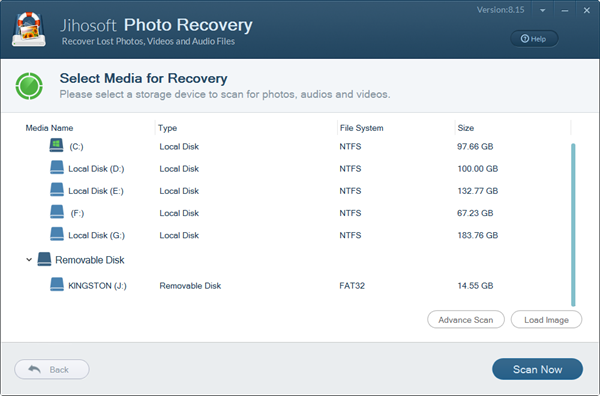Screen dimensions: 600x396
Task: Select the (C:) drive row label
Action: coord(76,147)
